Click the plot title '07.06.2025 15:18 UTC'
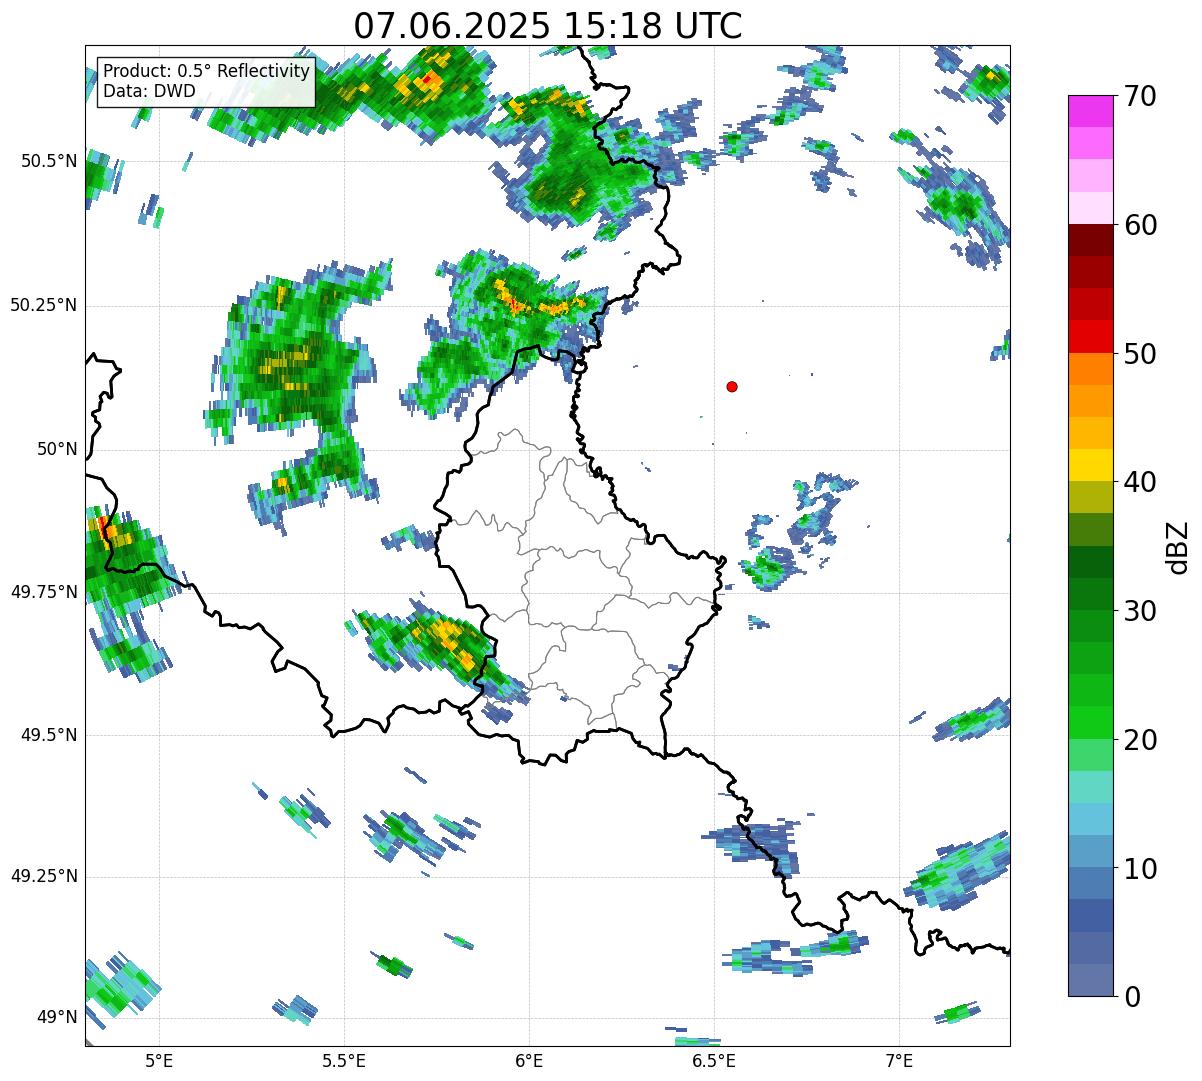1202x1081 pixels. (548, 26)
